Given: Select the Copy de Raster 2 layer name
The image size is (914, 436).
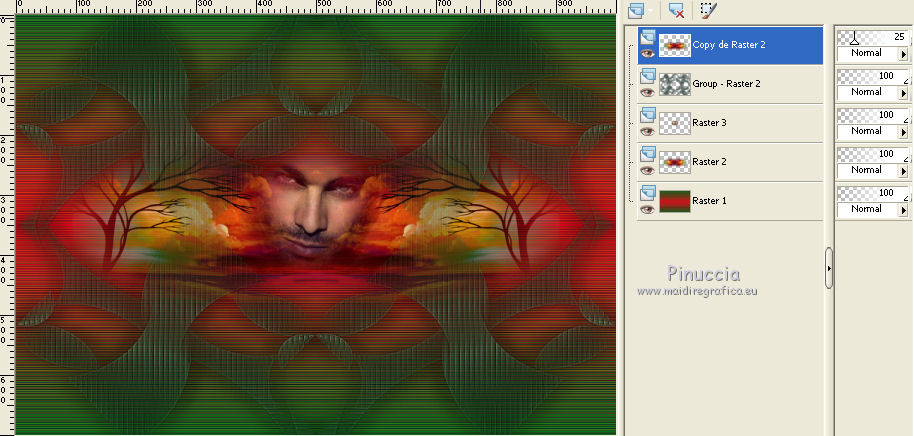Looking at the screenshot, I should pos(729,44).
